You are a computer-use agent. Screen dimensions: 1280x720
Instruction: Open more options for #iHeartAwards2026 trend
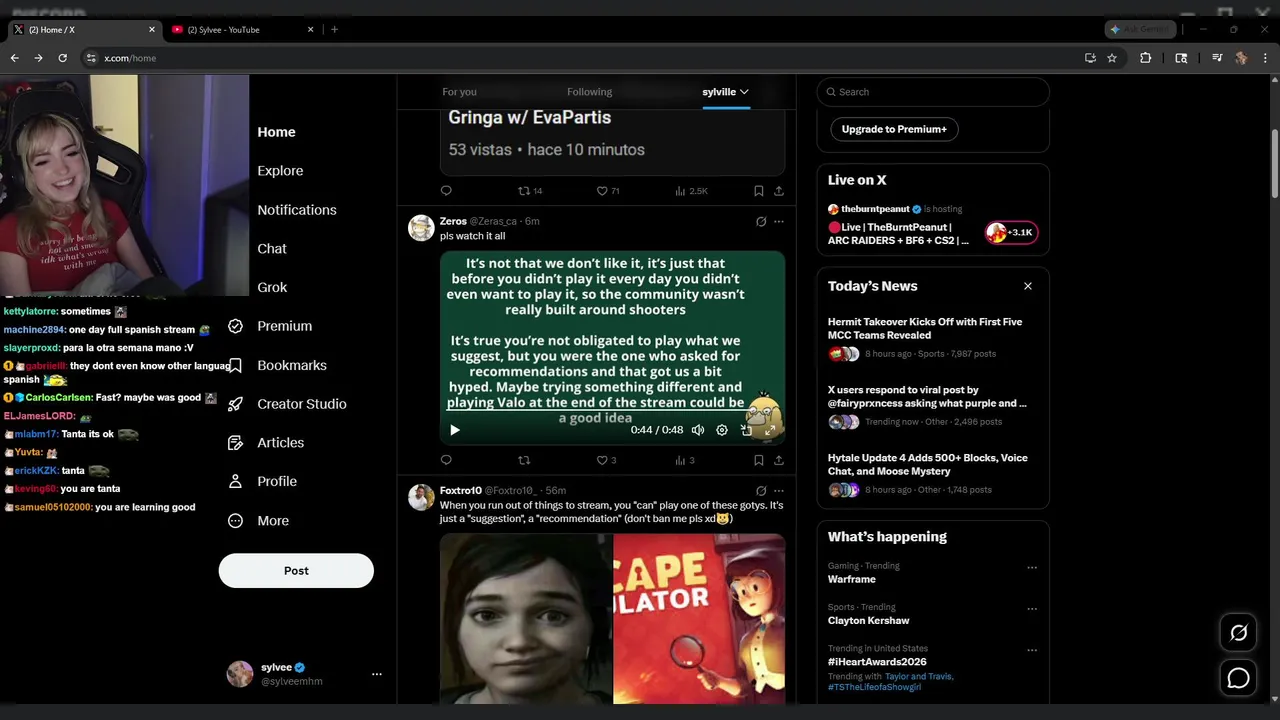[1032, 650]
